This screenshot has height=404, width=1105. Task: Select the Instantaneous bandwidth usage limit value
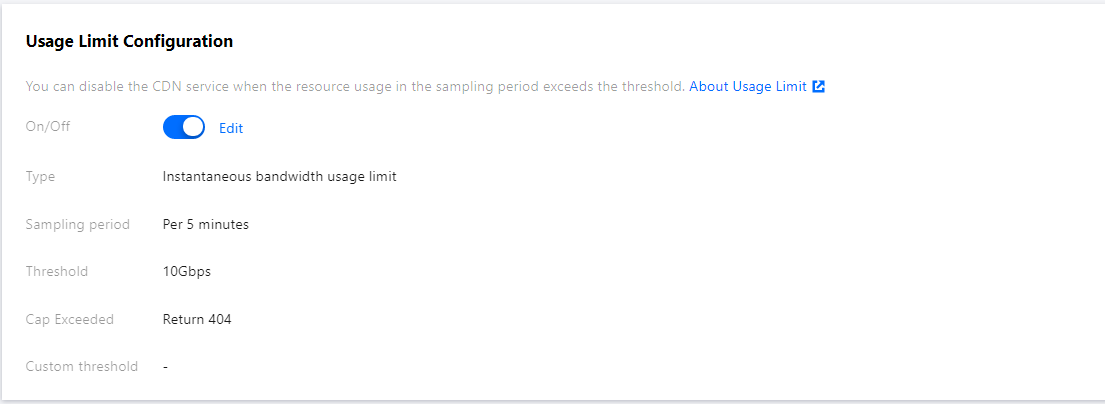(279, 177)
